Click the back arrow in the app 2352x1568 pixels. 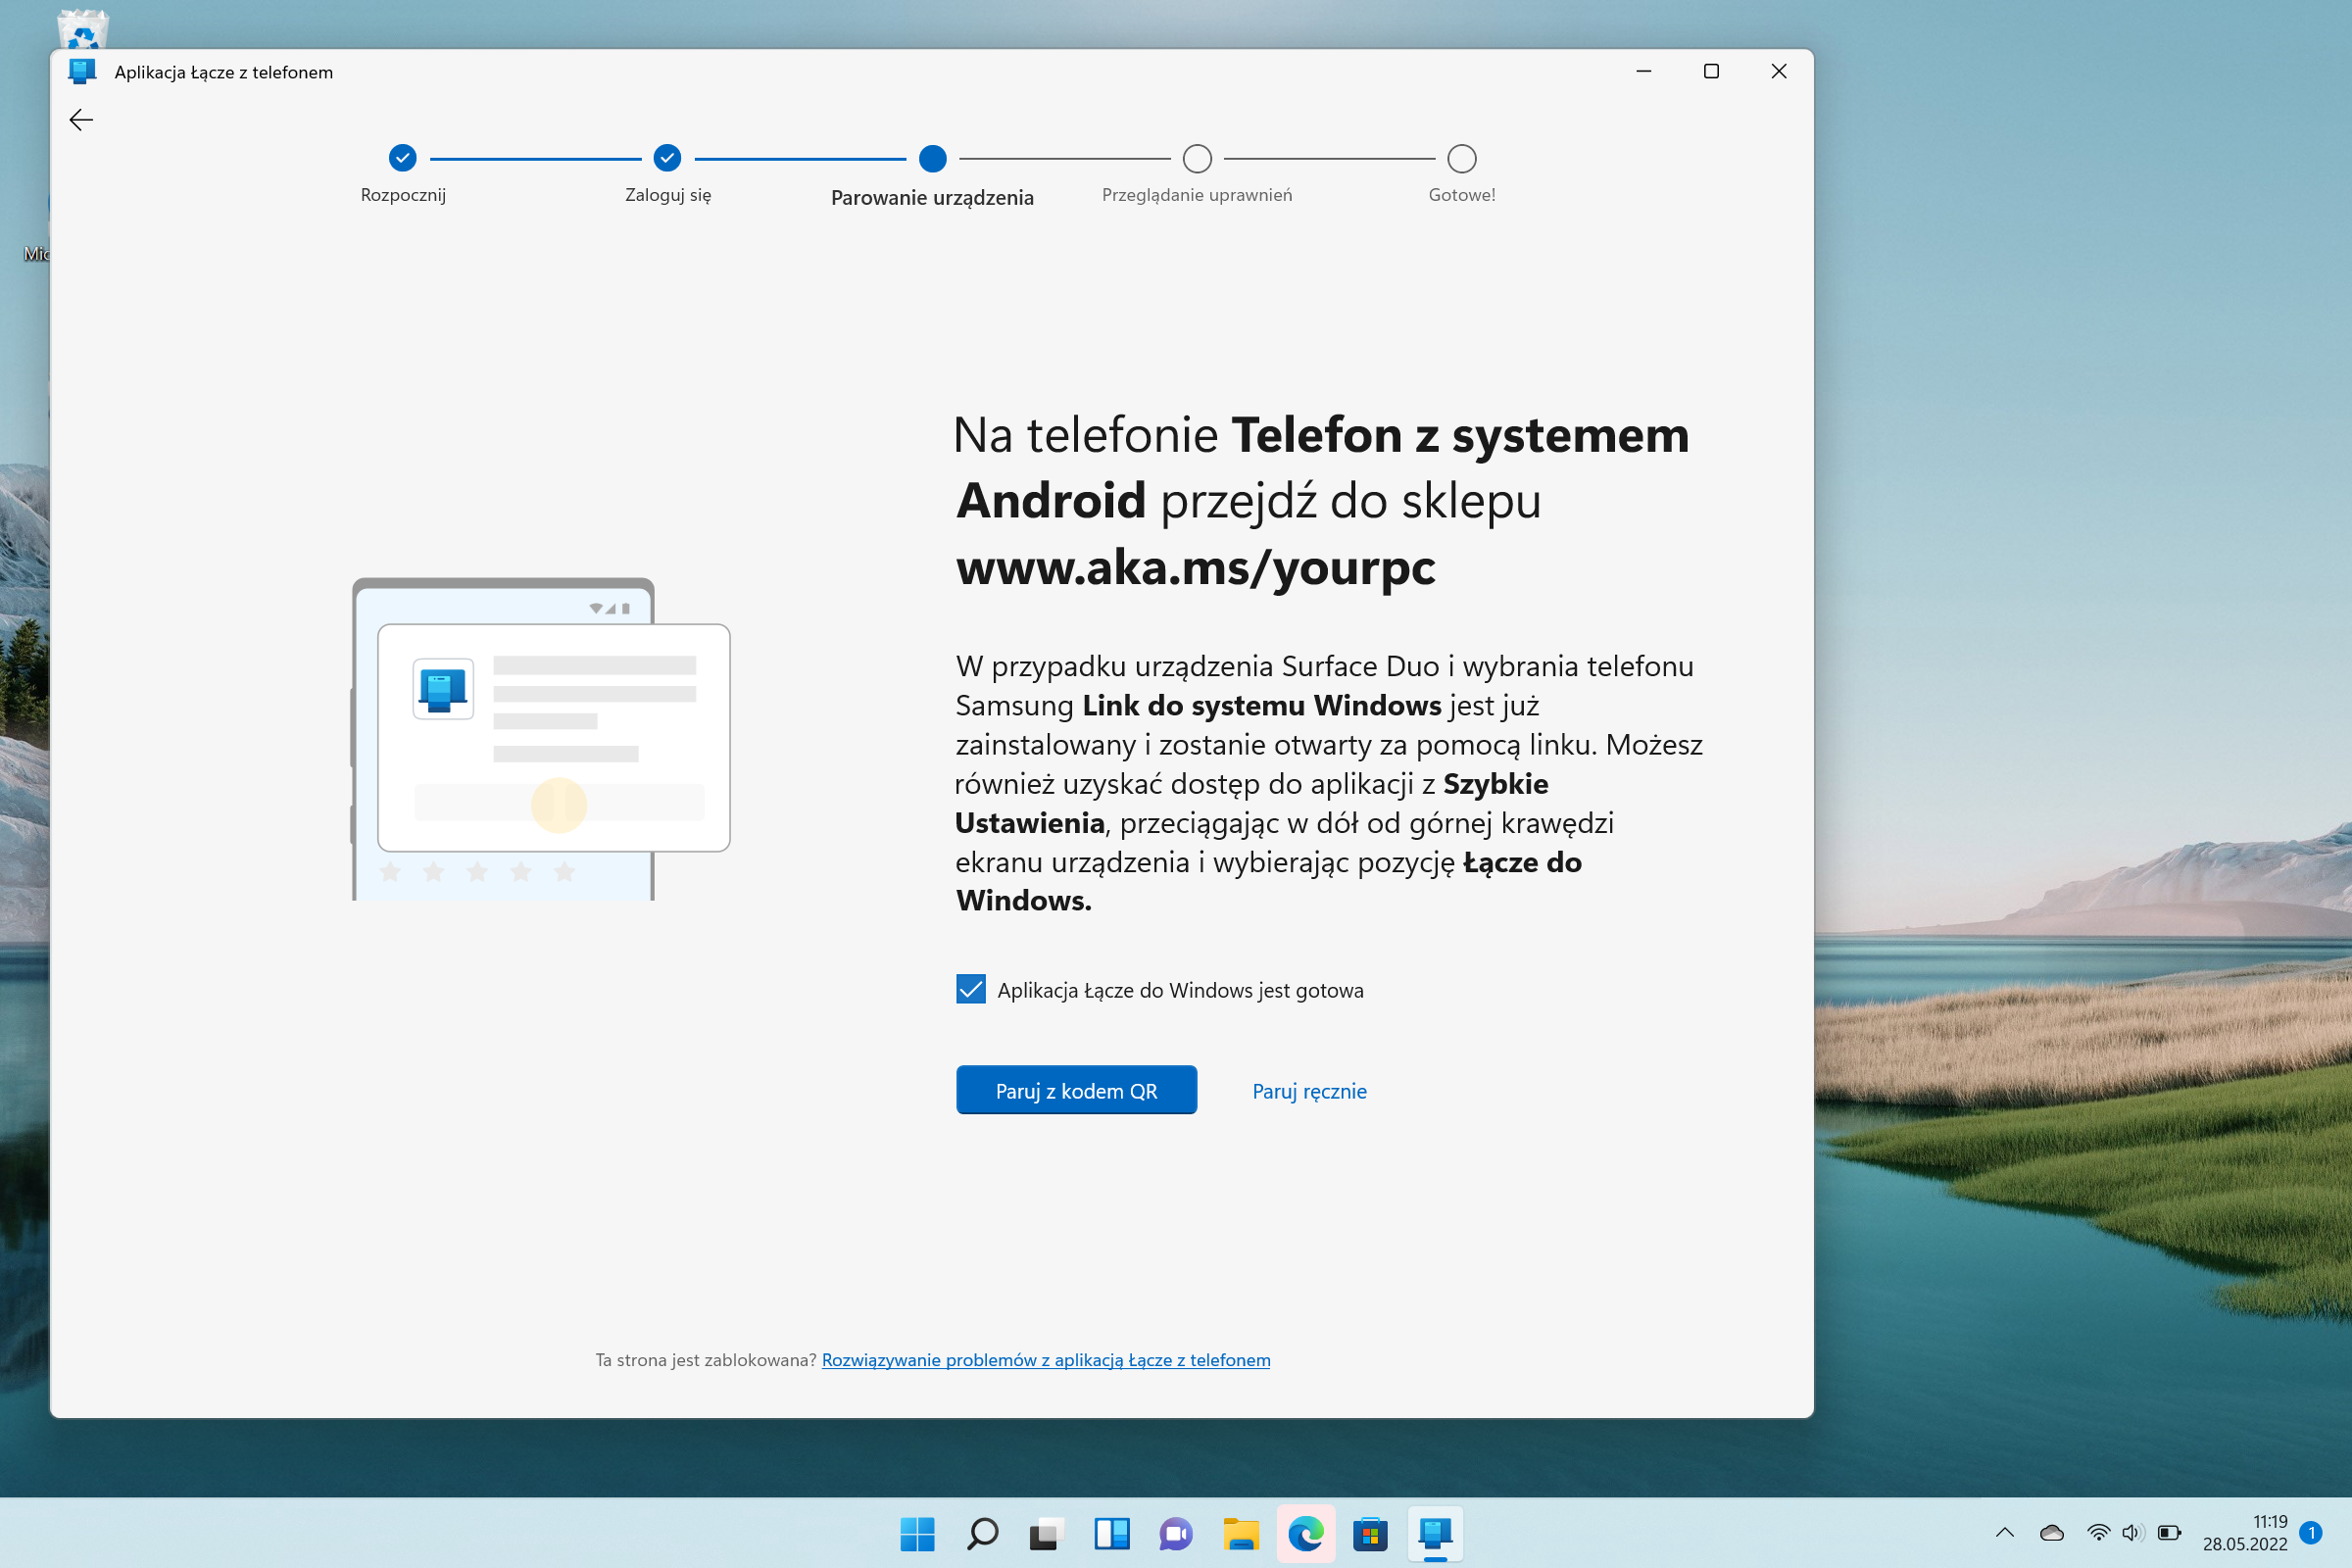tap(81, 120)
